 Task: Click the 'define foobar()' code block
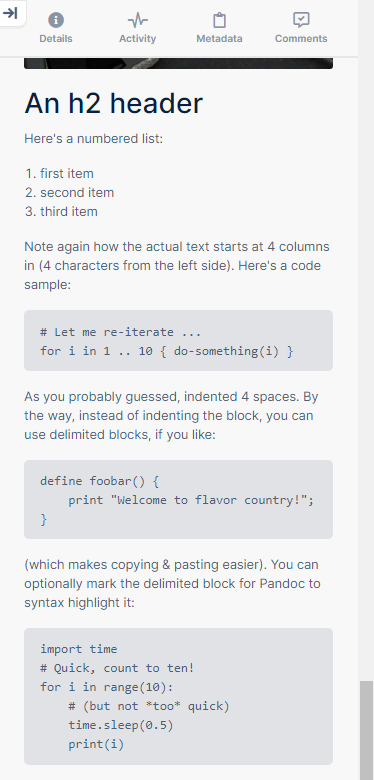click(x=179, y=499)
